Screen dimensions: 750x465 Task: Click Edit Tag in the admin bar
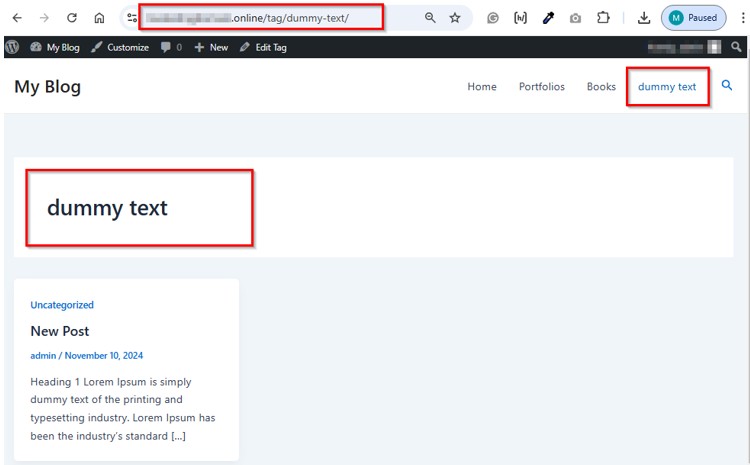point(264,47)
